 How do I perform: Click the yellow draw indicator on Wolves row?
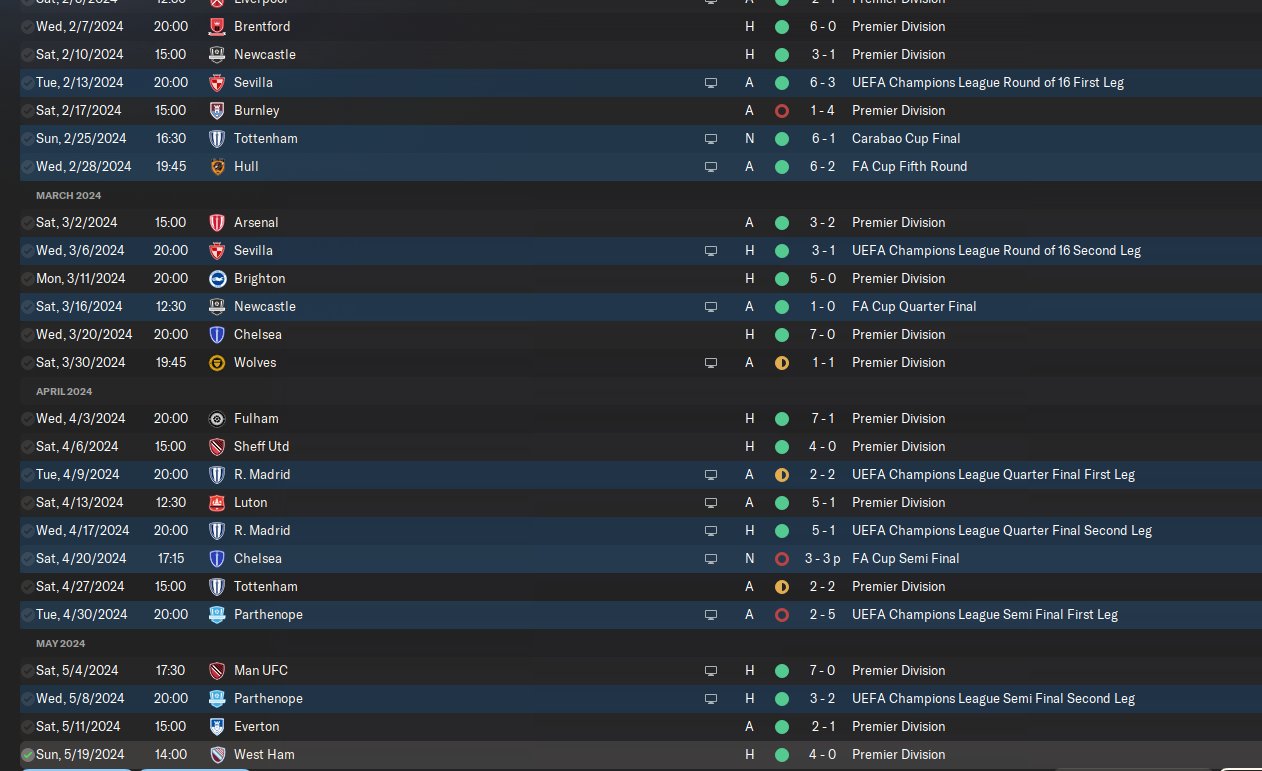coord(781,362)
